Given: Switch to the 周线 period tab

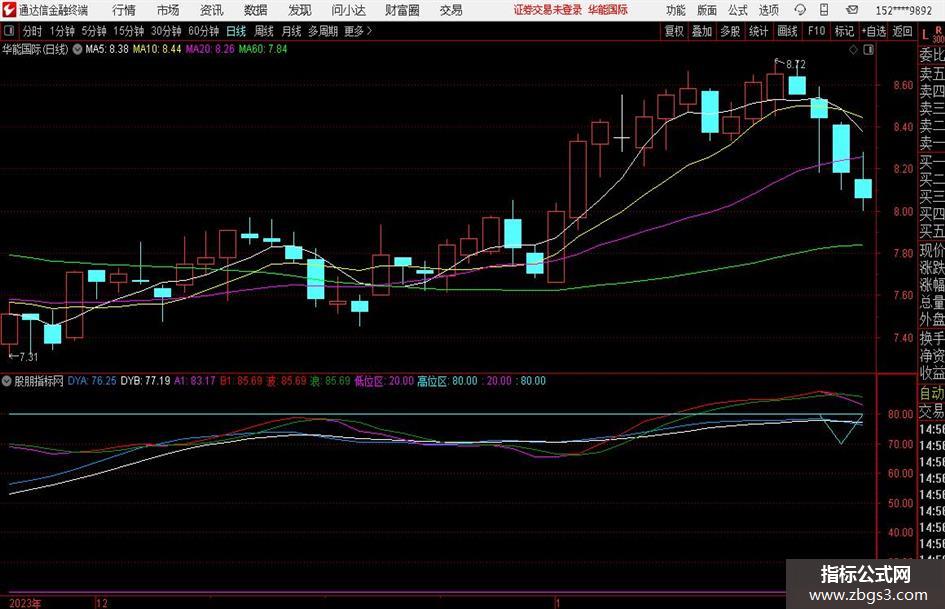Looking at the screenshot, I should coord(264,31).
